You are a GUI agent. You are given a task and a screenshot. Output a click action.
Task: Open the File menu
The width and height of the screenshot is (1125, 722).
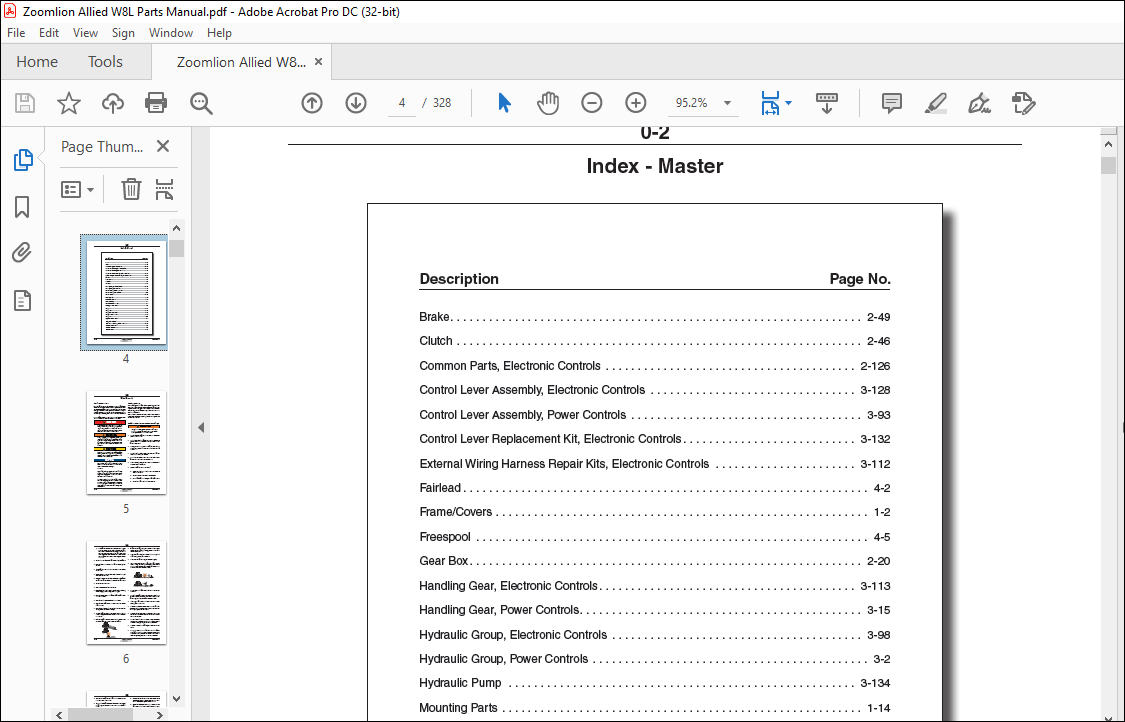[x=16, y=33]
